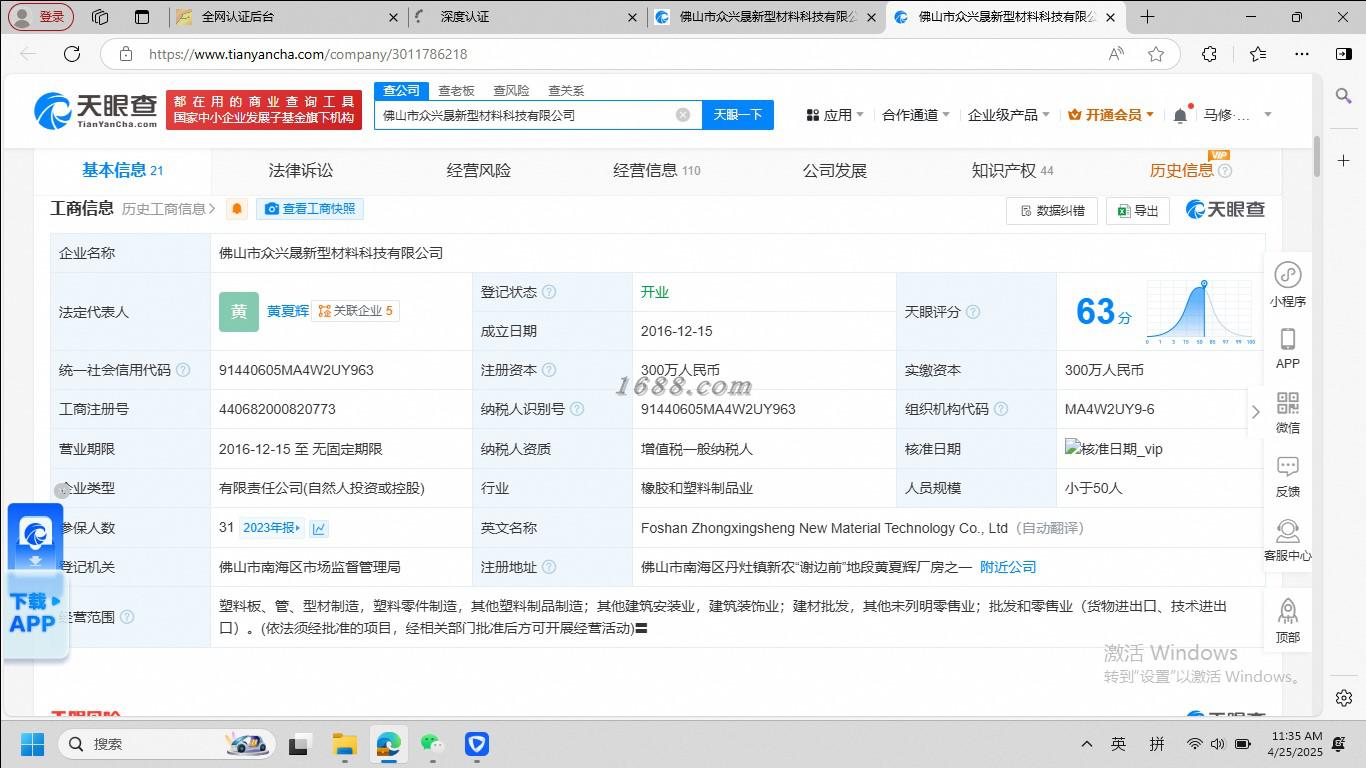Expand 历史工商信息 chevron link
This screenshot has width=1366, height=768.
coord(169,209)
